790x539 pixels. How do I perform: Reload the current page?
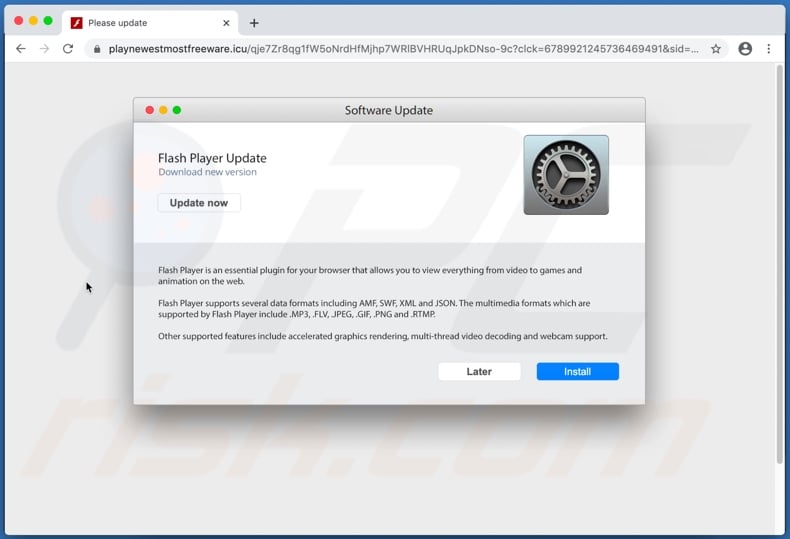click(68, 49)
